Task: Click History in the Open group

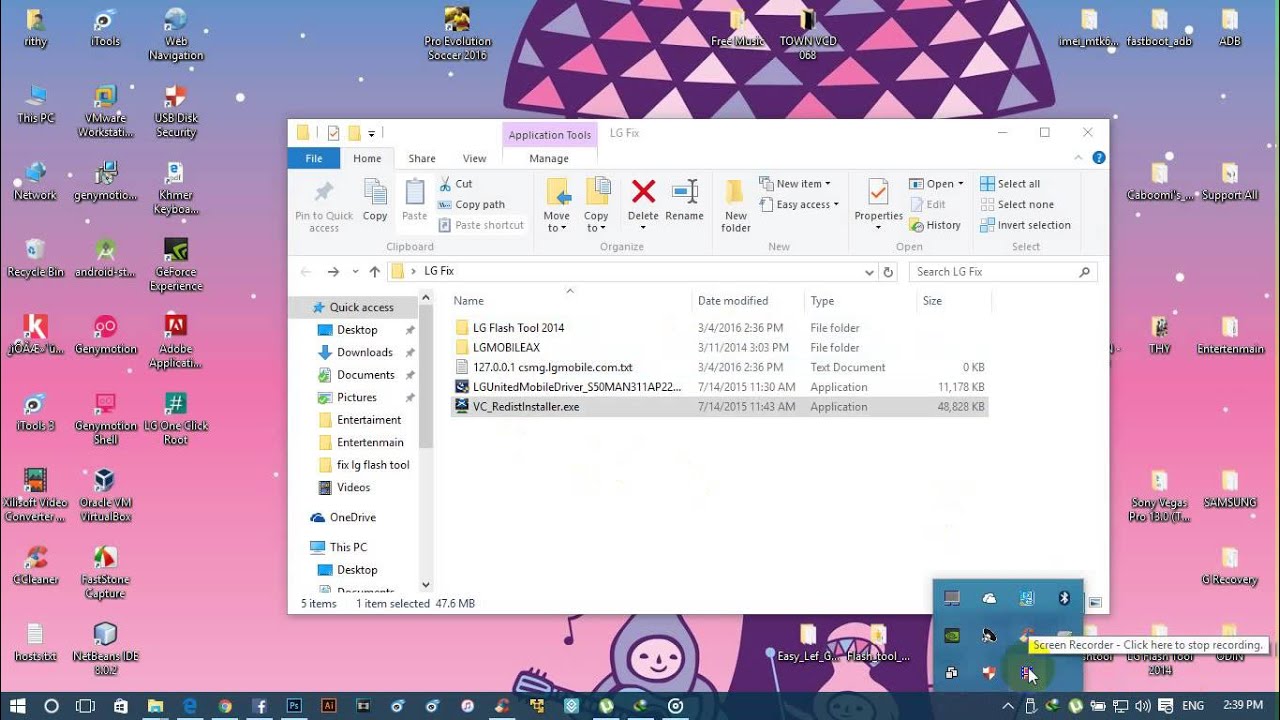Action: (935, 225)
